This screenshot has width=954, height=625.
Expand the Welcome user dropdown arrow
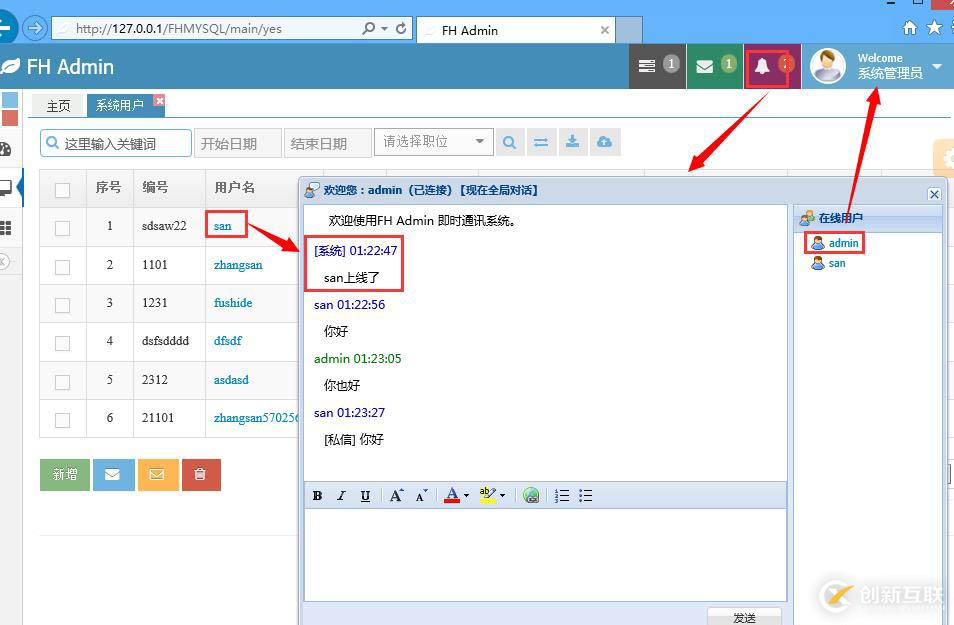coord(937,66)
